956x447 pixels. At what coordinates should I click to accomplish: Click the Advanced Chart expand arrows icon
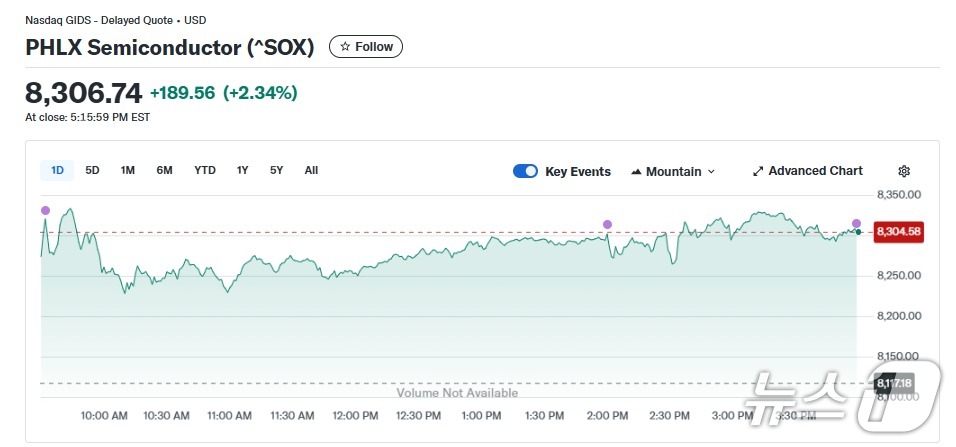tap(758, 171)
